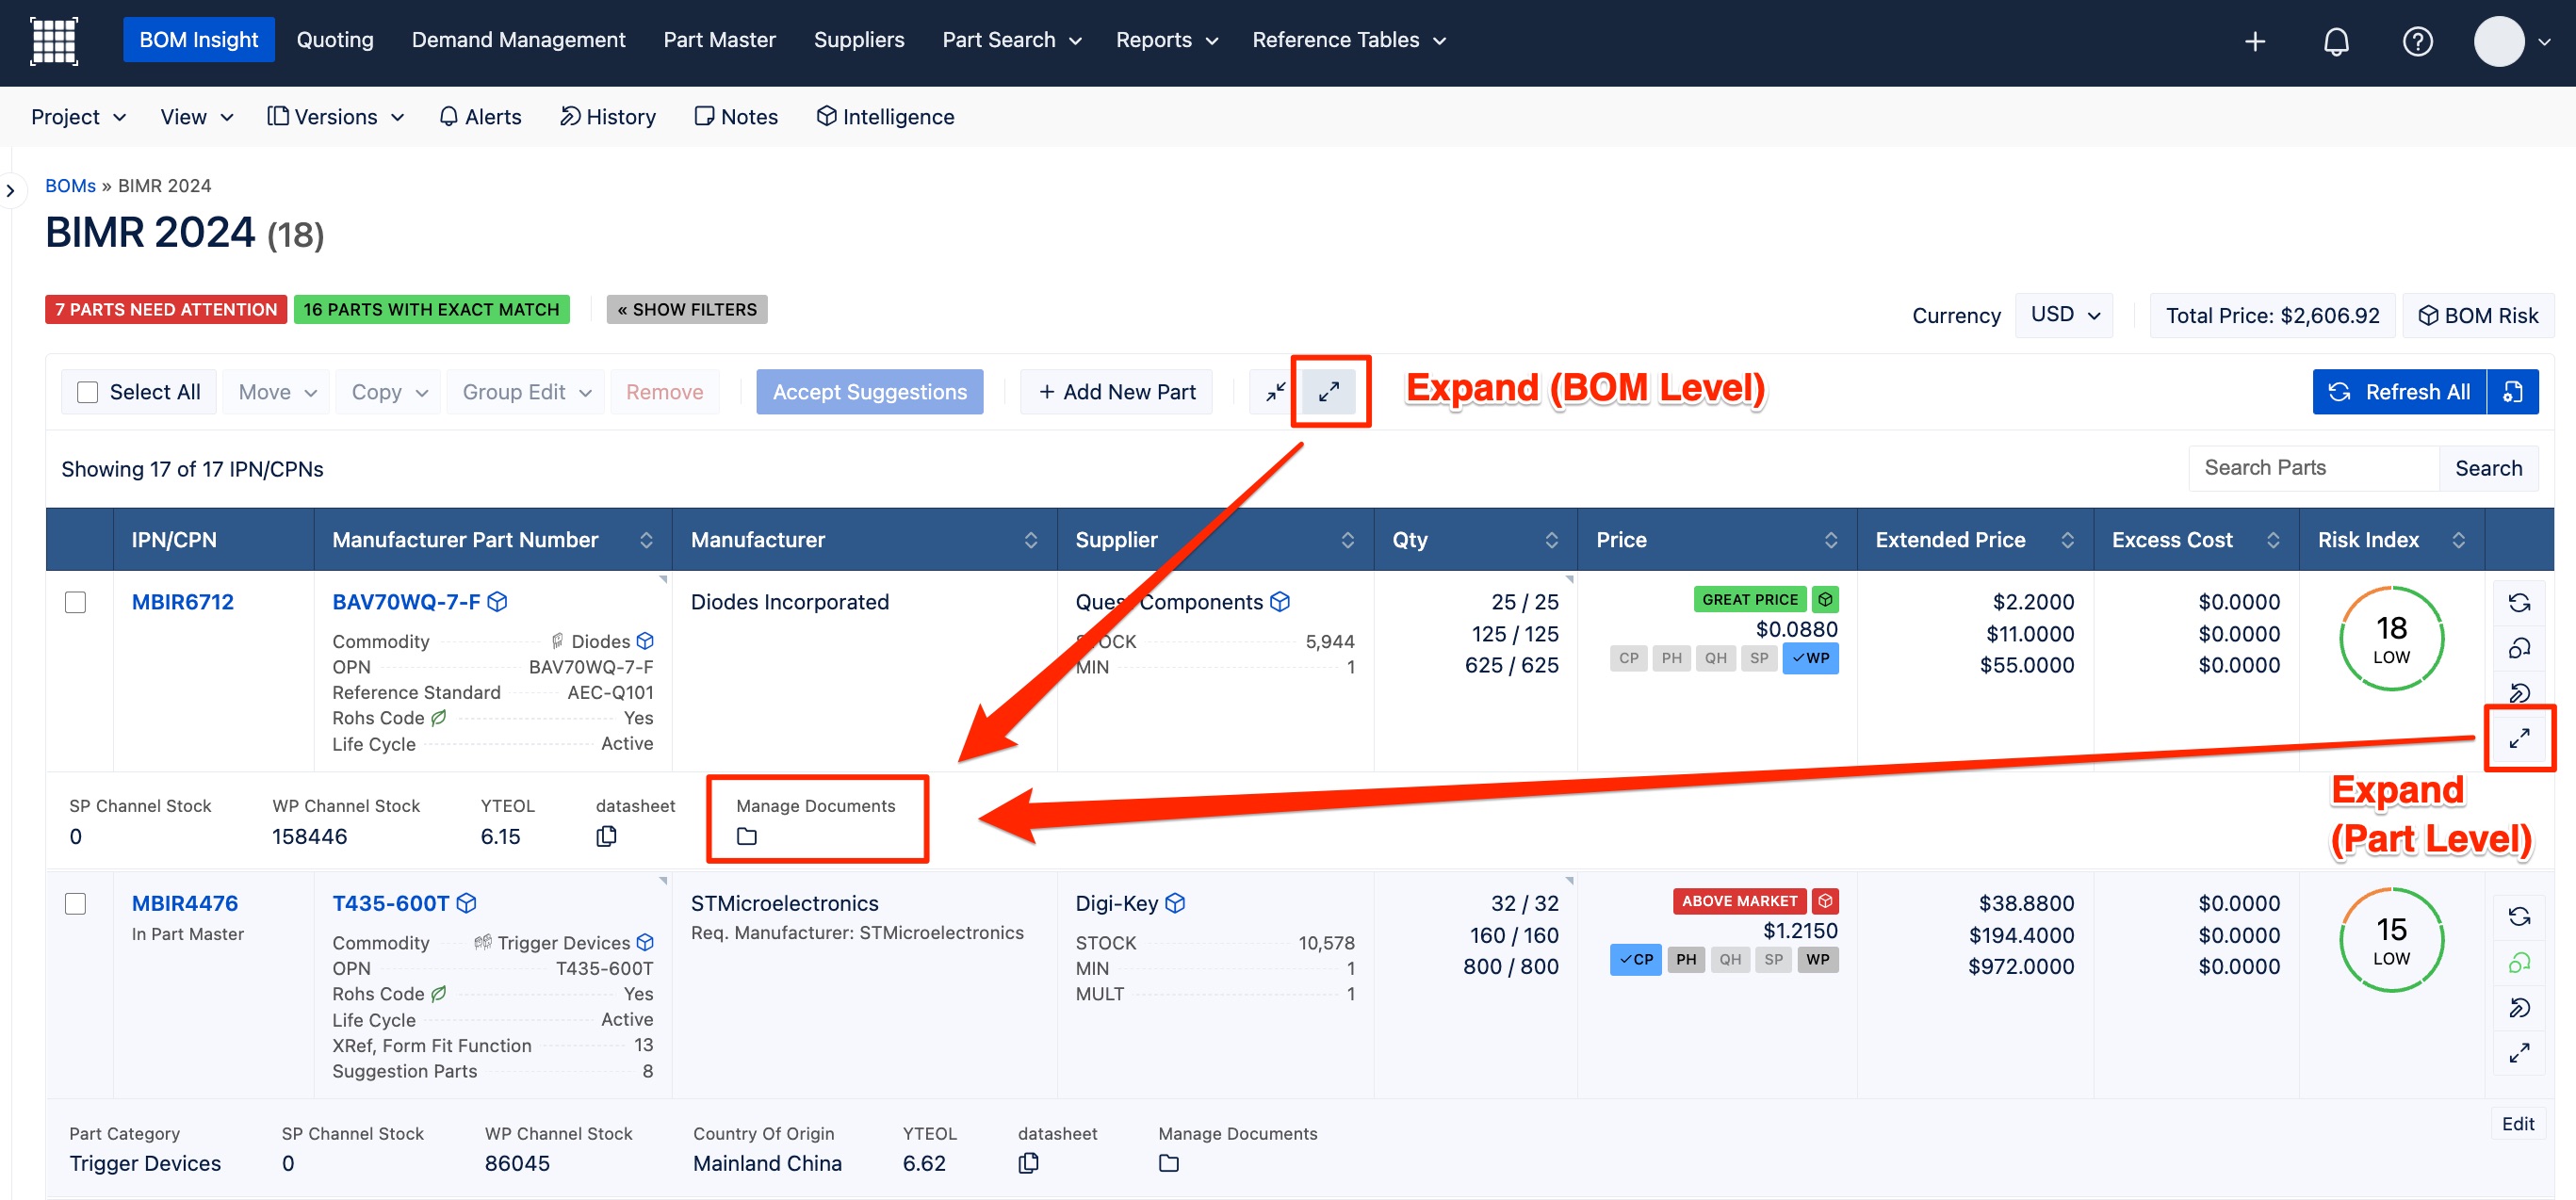Open the Group Edit dropdown
This screenshot has width=2576, height=1200.
[x=526, y=392]
